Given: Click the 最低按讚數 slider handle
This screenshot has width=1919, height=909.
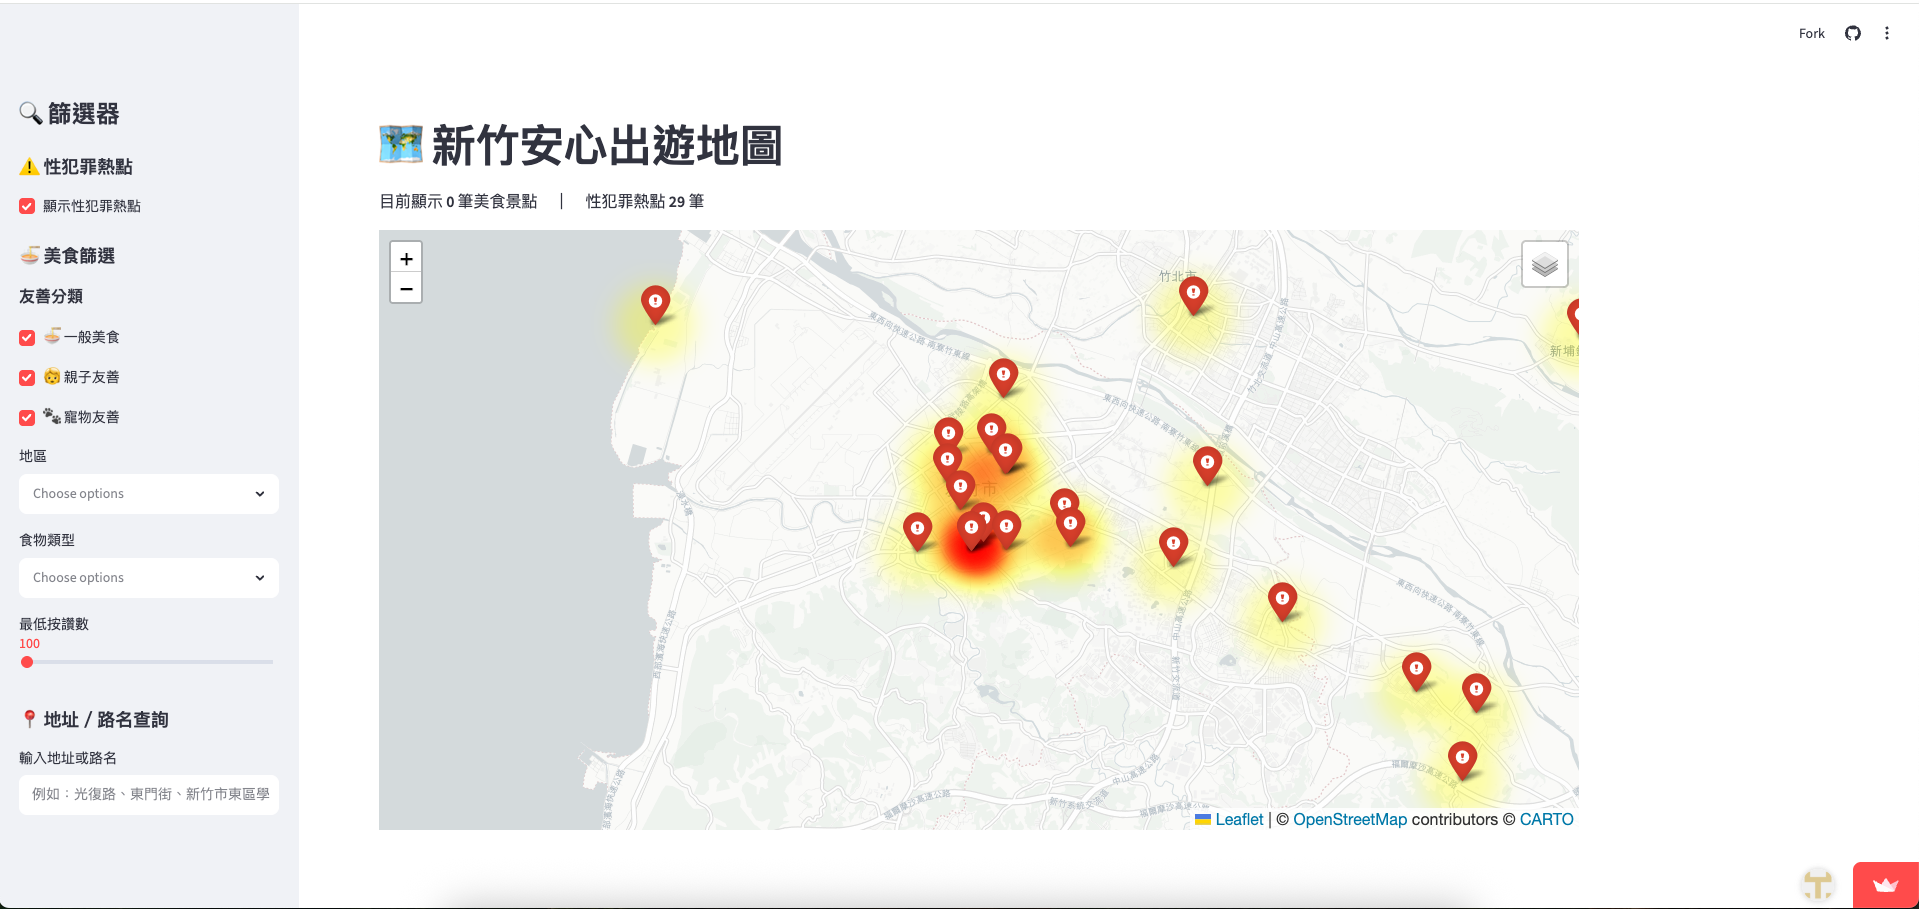Looking at the screenshot, I should [27, 662].
